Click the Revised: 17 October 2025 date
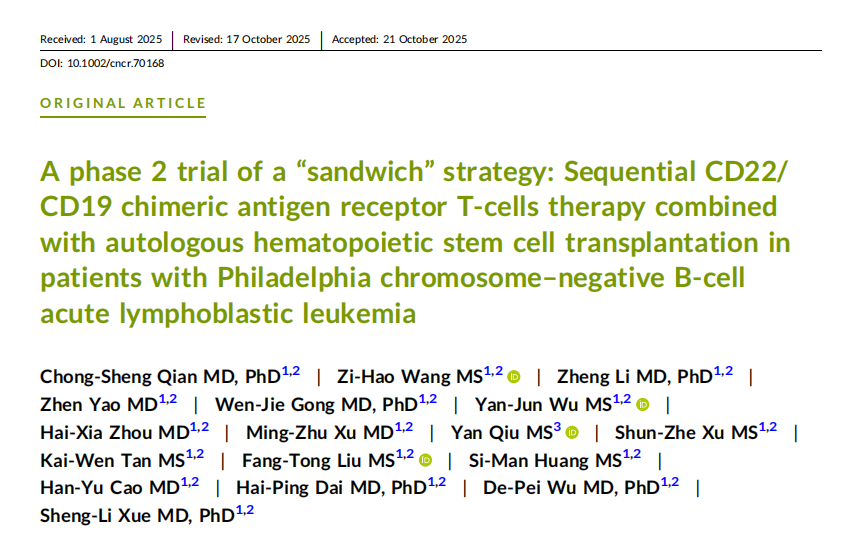 tap(246, 39)
